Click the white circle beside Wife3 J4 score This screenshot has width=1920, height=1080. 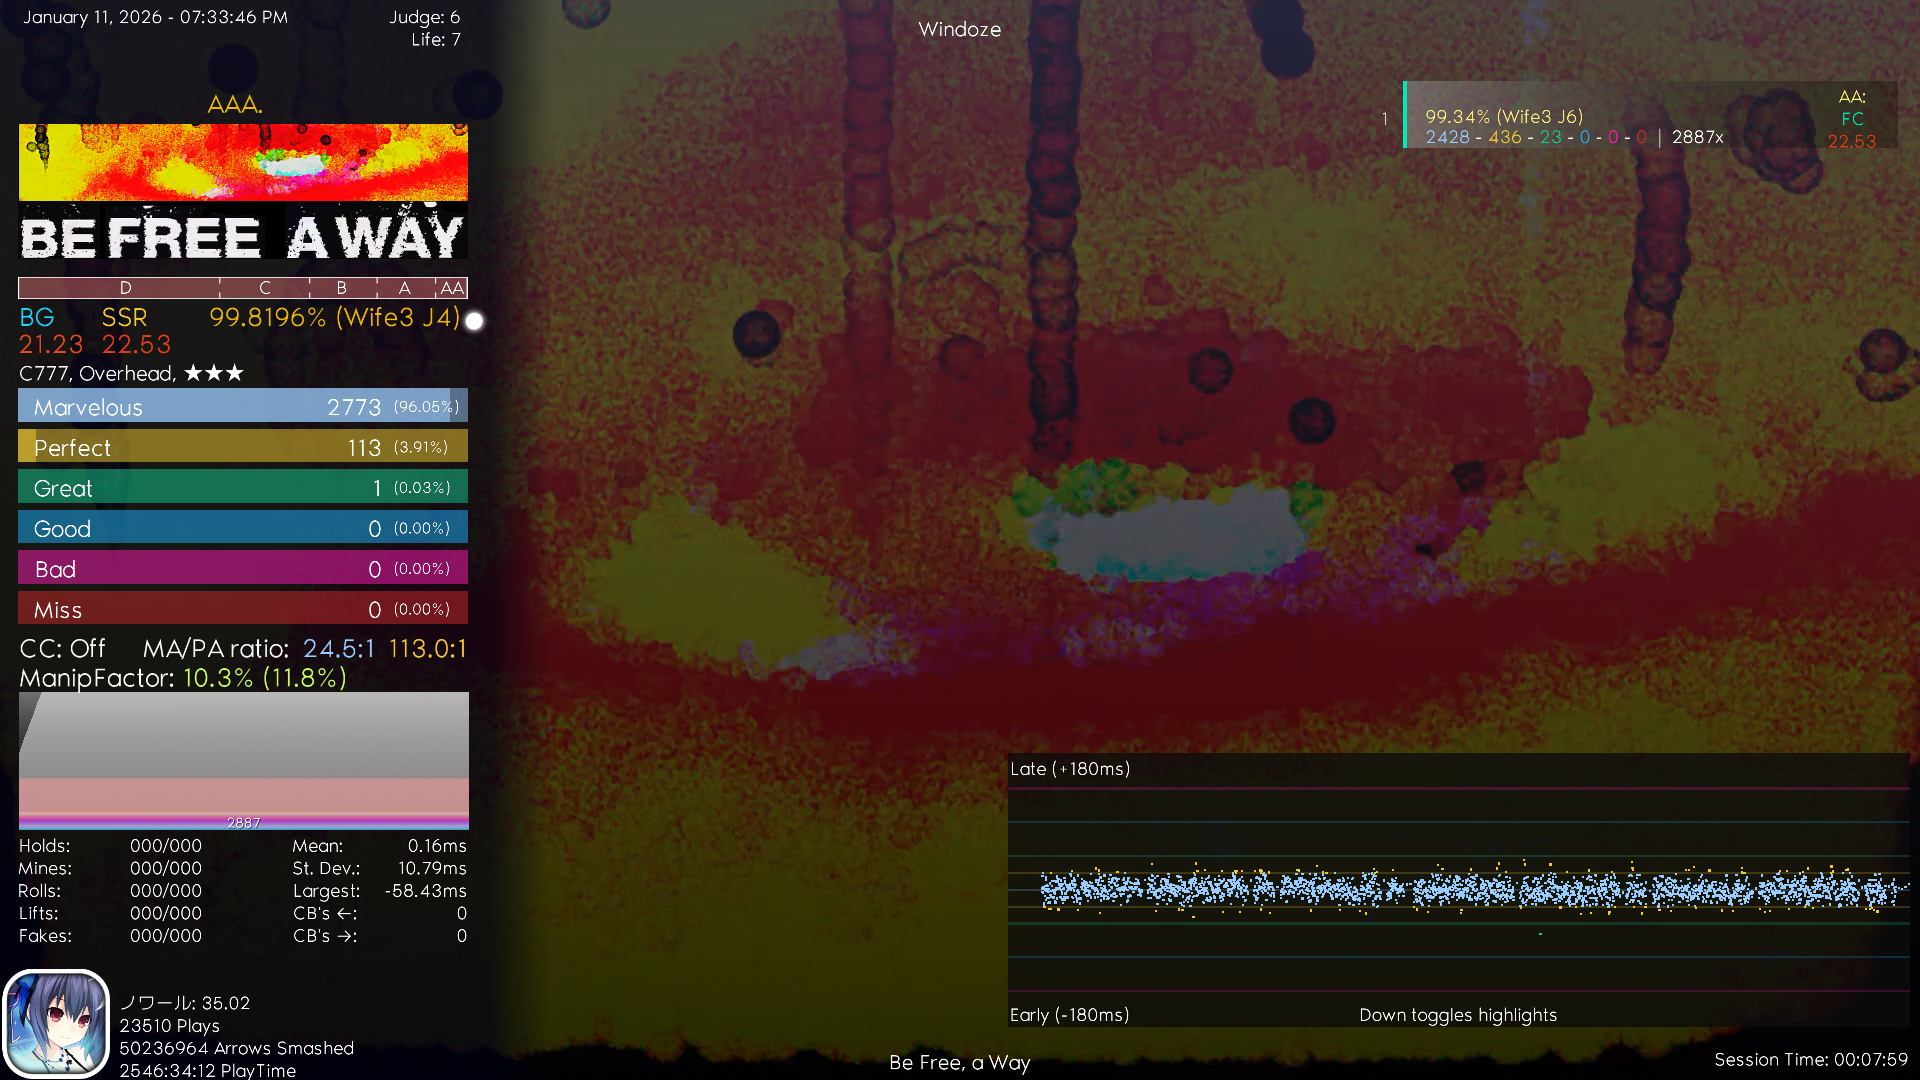click(475, 321)
